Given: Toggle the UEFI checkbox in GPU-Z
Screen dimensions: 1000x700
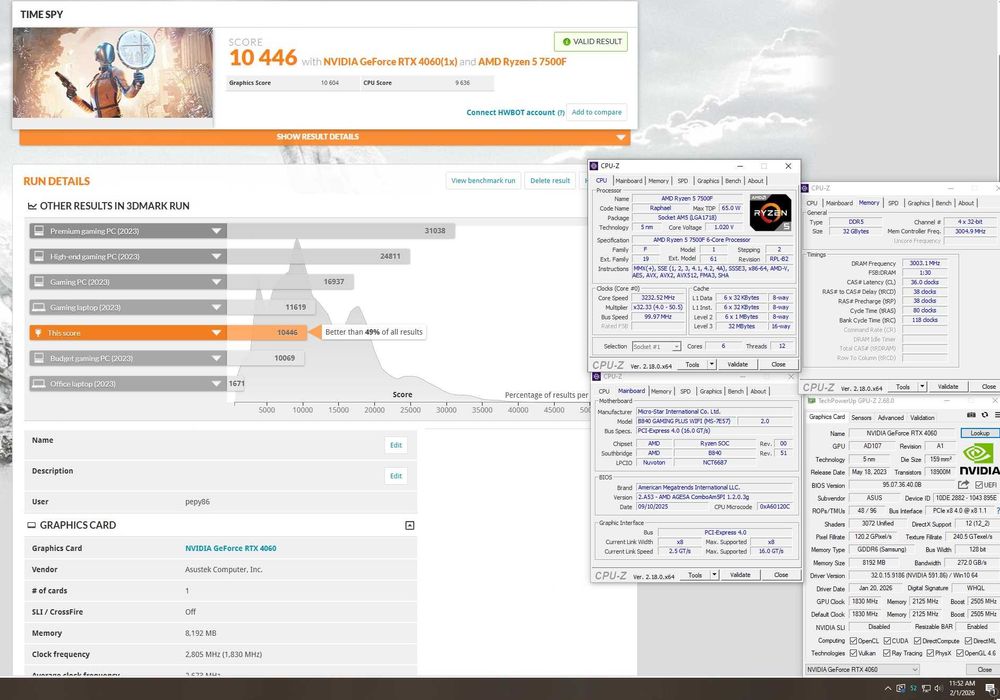Looking at the screenshot, I should pyautogui.click(x=979, y=485).
